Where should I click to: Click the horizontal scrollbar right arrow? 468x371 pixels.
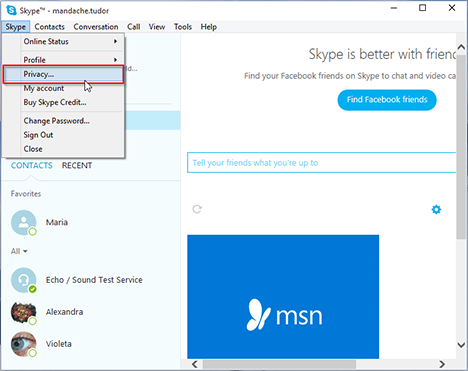[442, 364]
